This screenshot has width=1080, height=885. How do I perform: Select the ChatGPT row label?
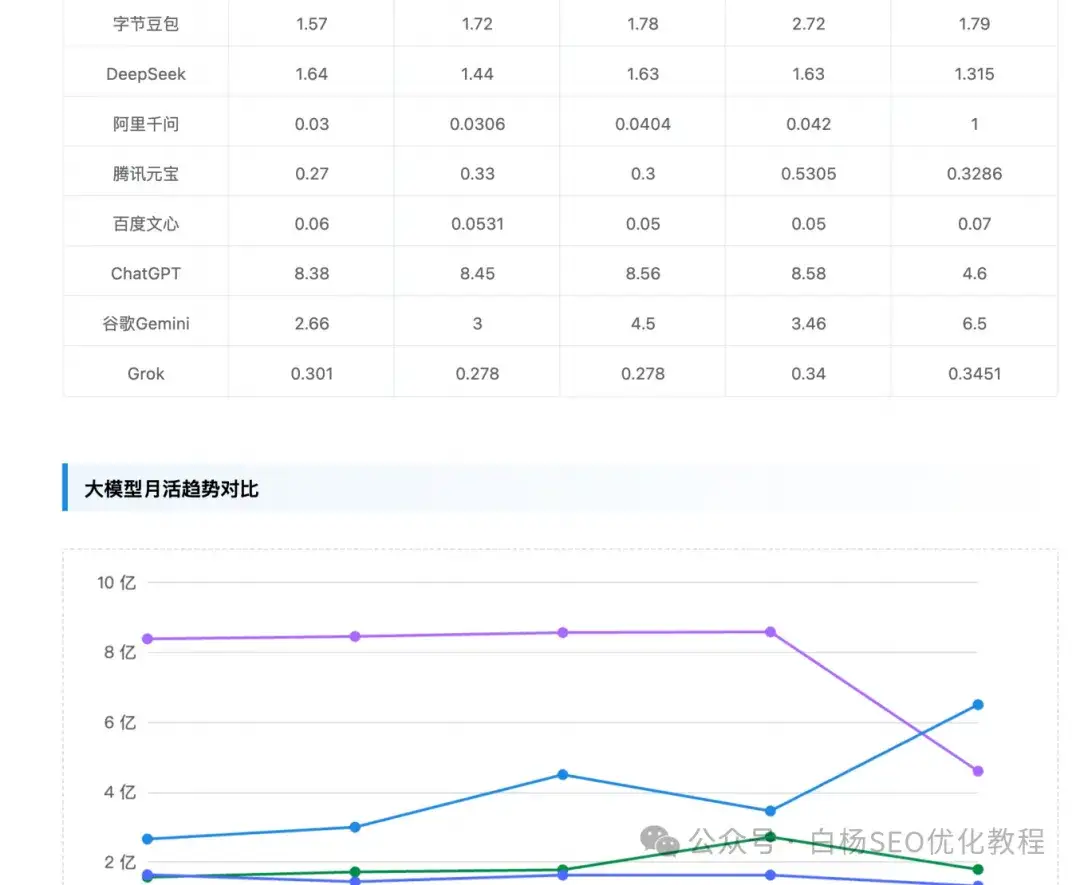145,274
